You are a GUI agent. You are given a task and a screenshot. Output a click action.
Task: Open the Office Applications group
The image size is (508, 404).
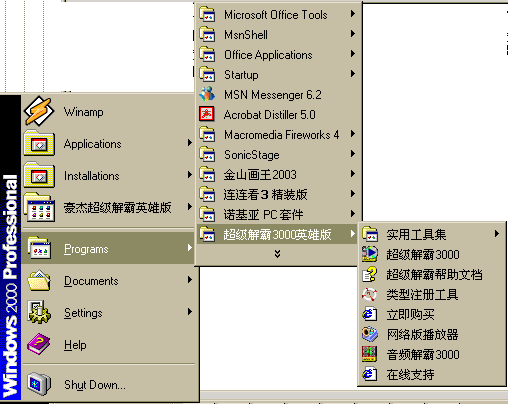coord(277,54)
